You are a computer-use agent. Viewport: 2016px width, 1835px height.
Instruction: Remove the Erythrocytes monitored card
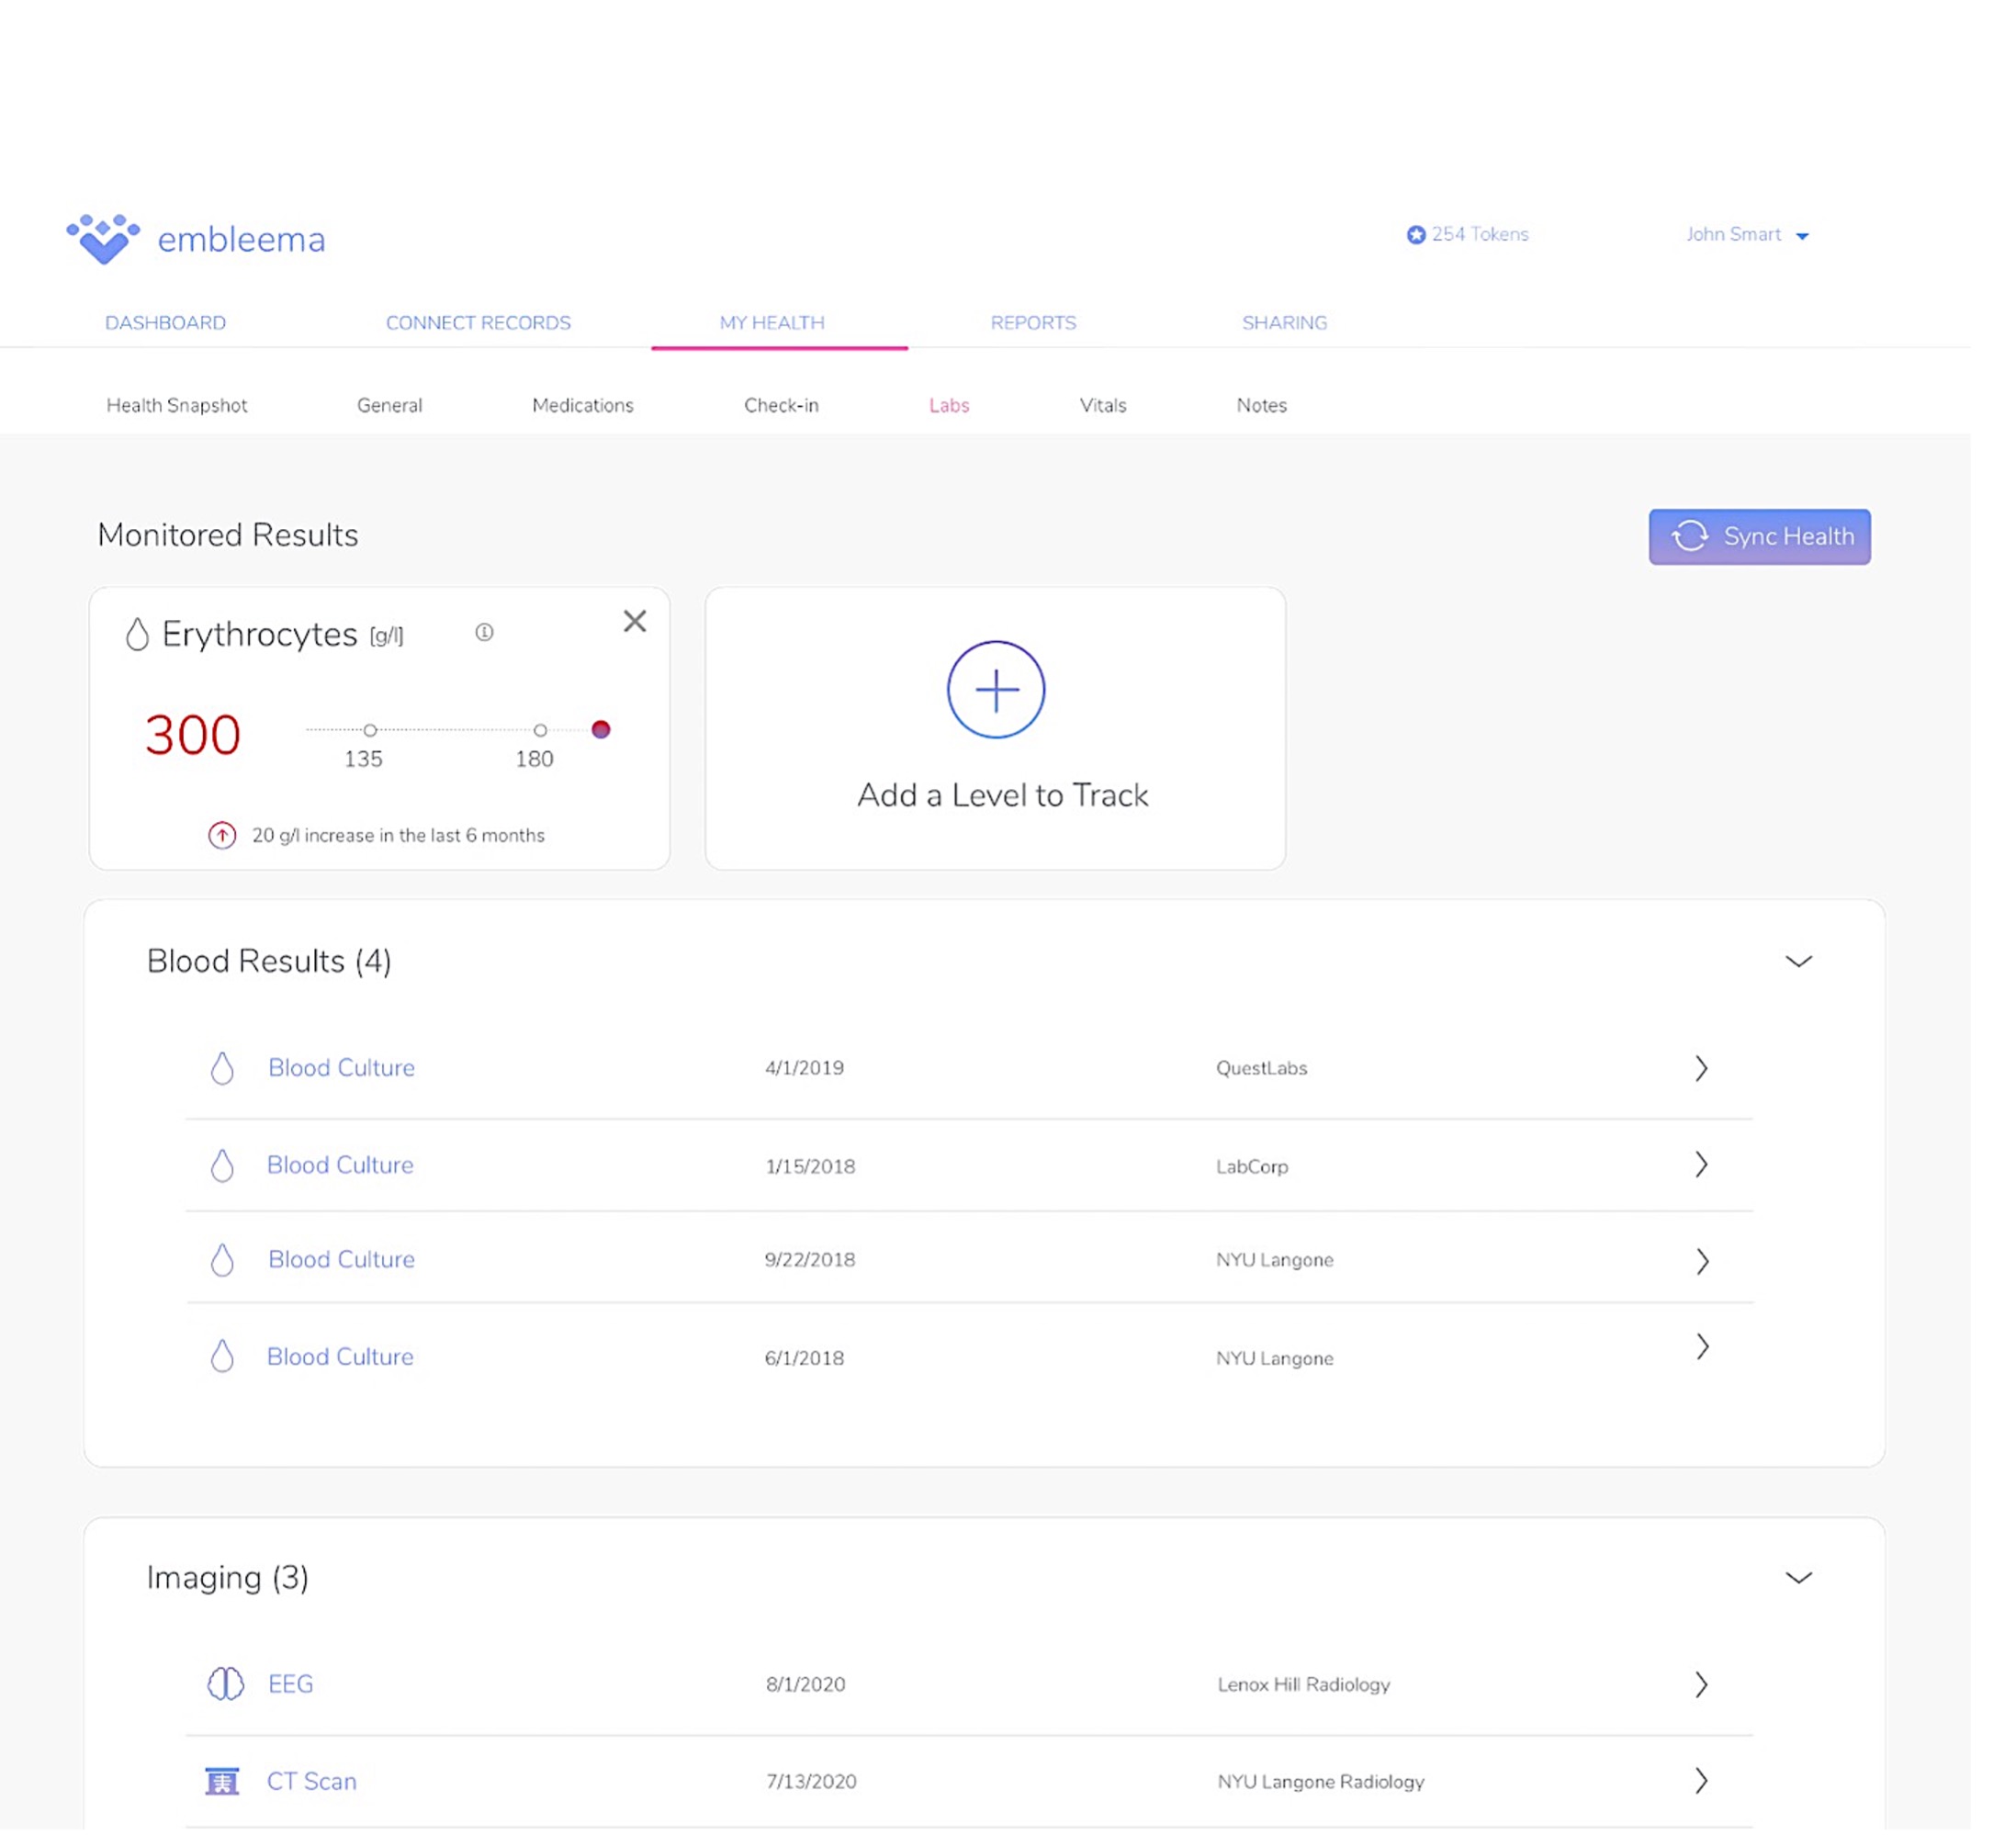coord(634,621)
